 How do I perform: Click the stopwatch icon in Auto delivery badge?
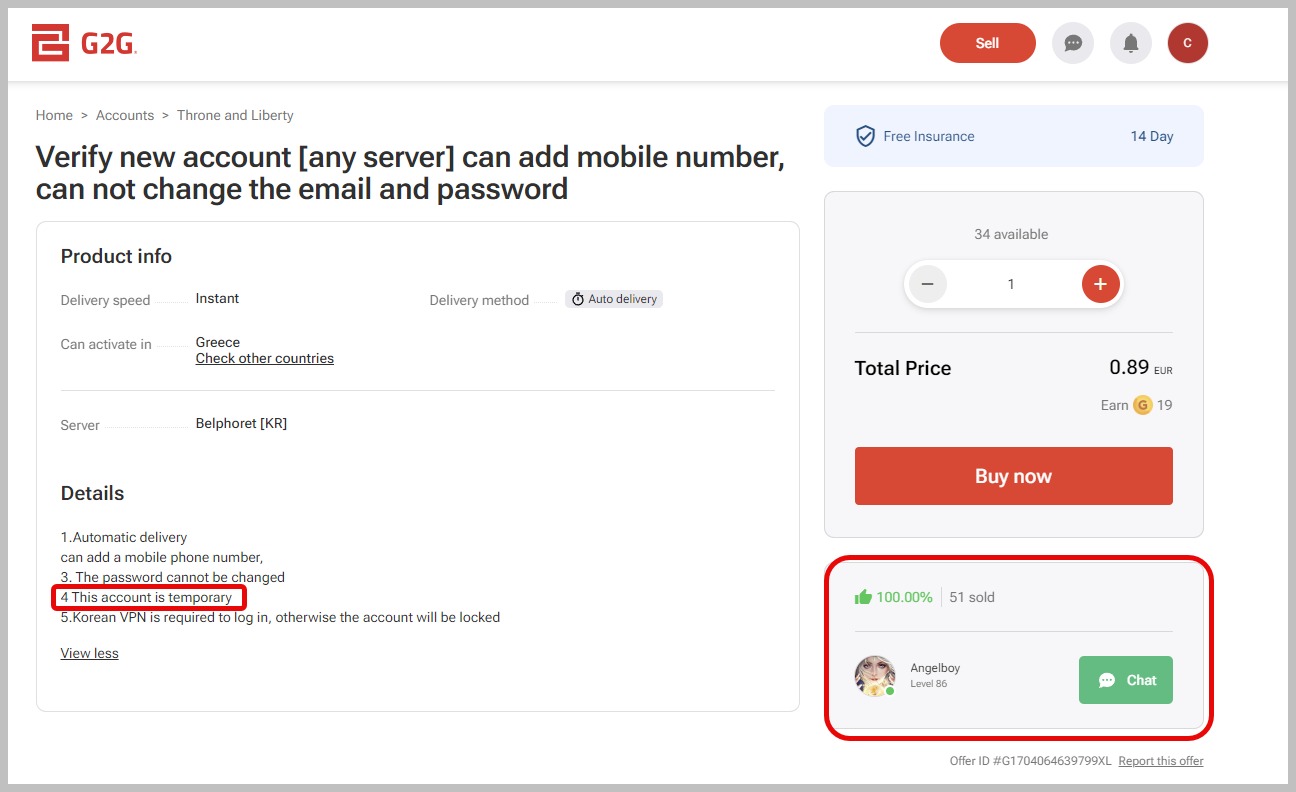click(x=578, y=299)
